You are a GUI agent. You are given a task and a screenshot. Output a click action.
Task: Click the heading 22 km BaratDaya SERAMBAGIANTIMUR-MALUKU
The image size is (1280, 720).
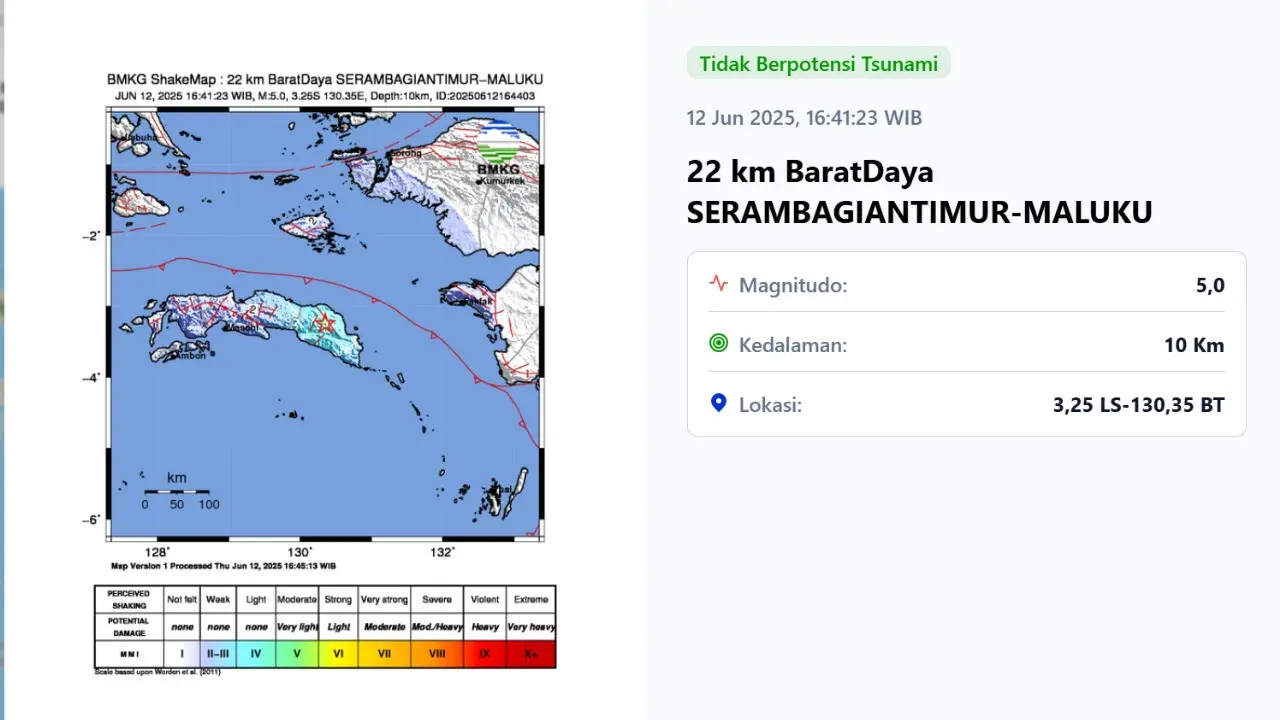[919, 192]
